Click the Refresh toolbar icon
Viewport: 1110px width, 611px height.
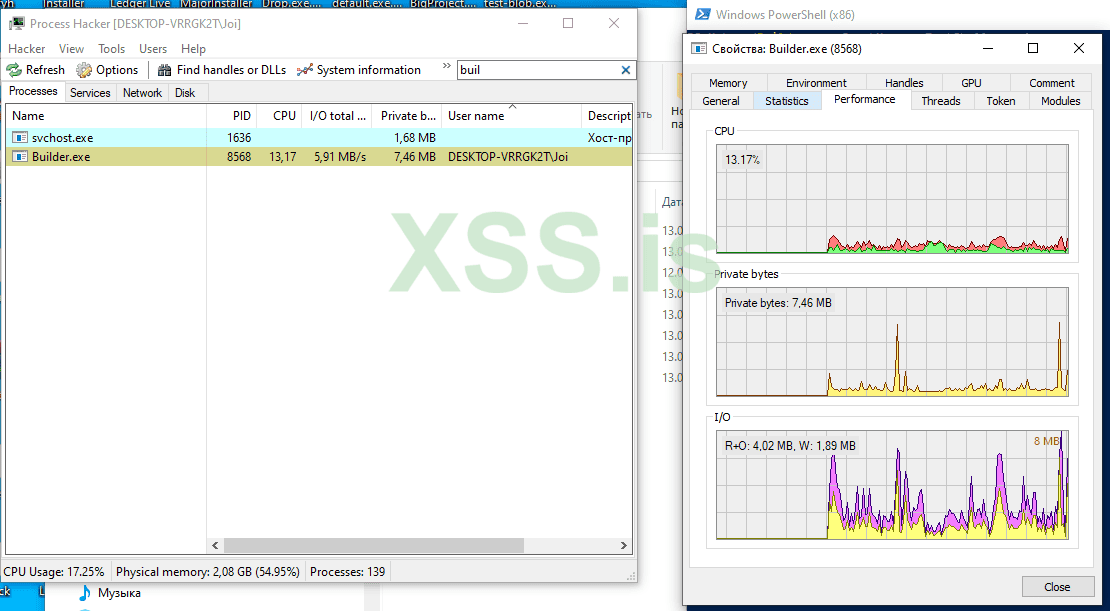[14, 70]
